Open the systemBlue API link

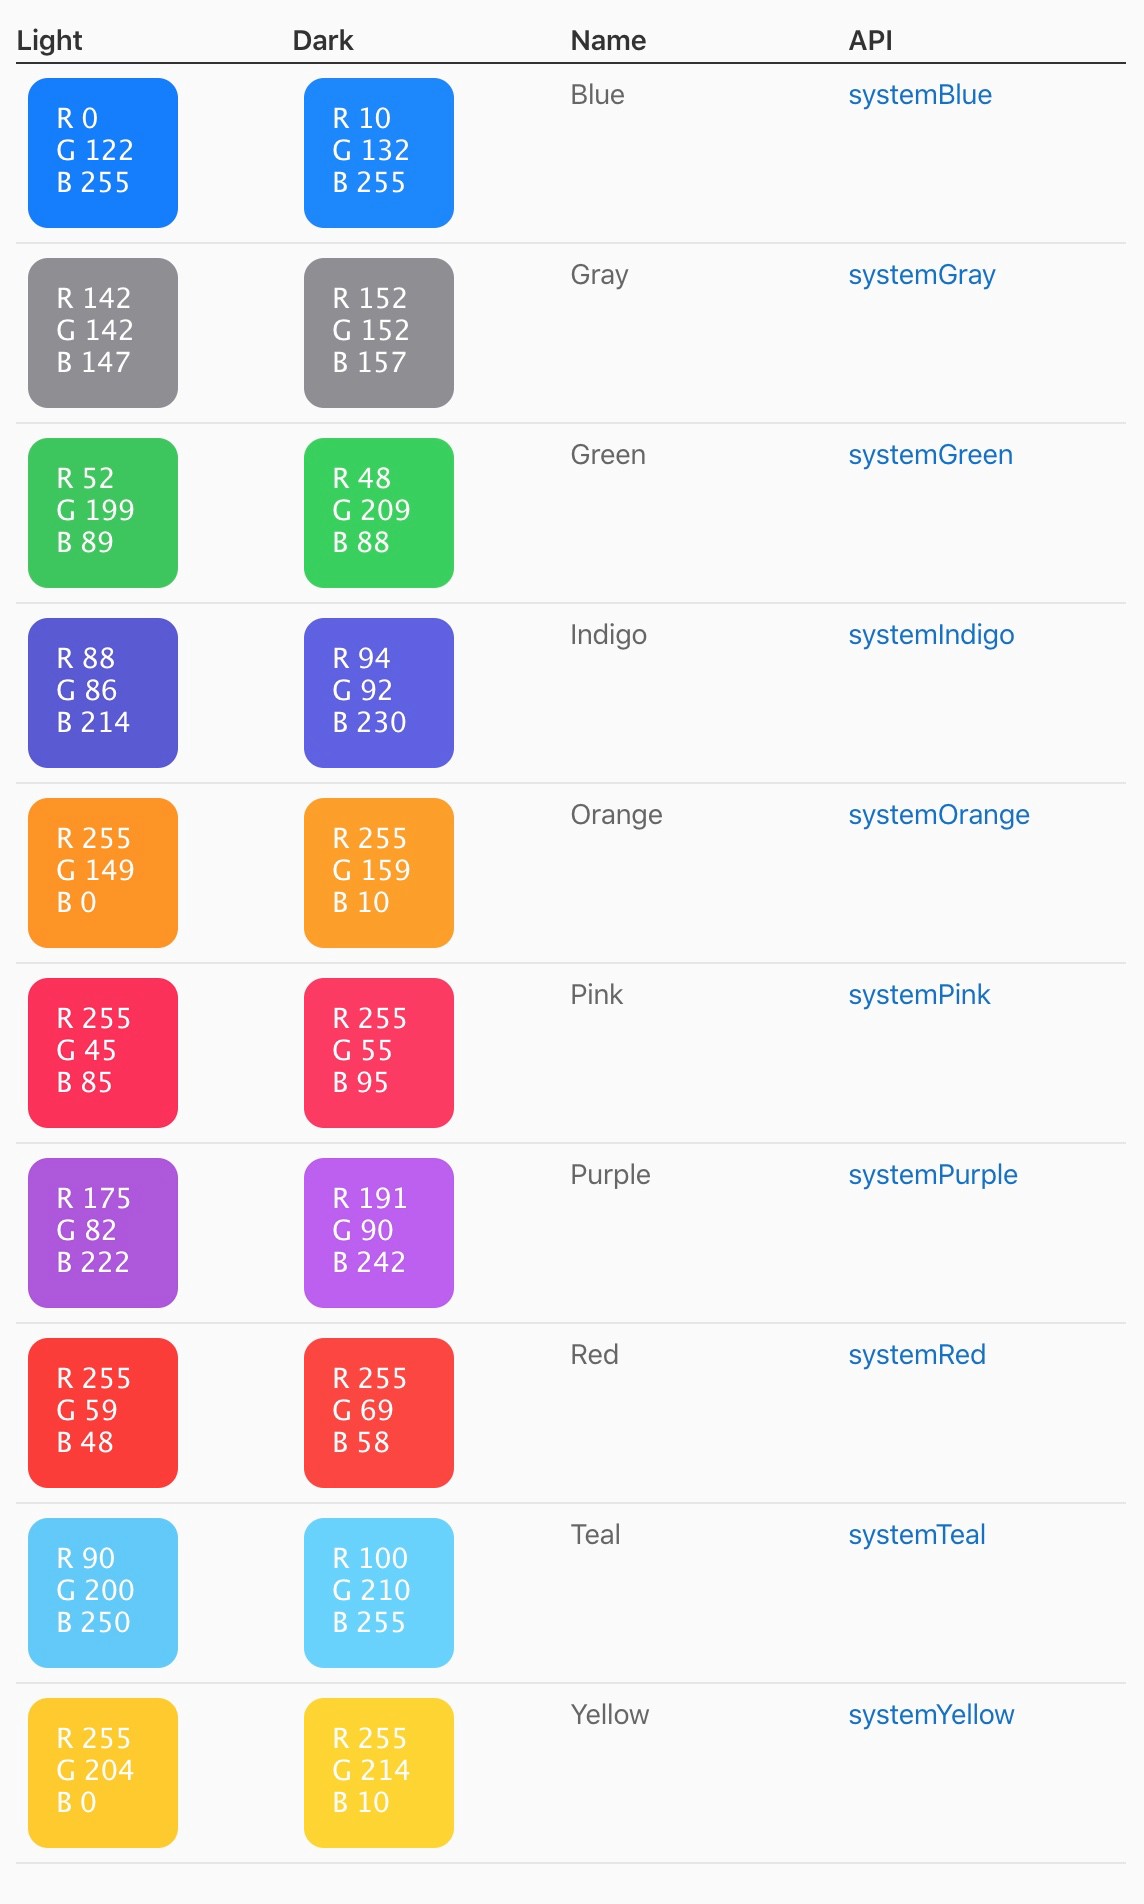click(920, 95)
